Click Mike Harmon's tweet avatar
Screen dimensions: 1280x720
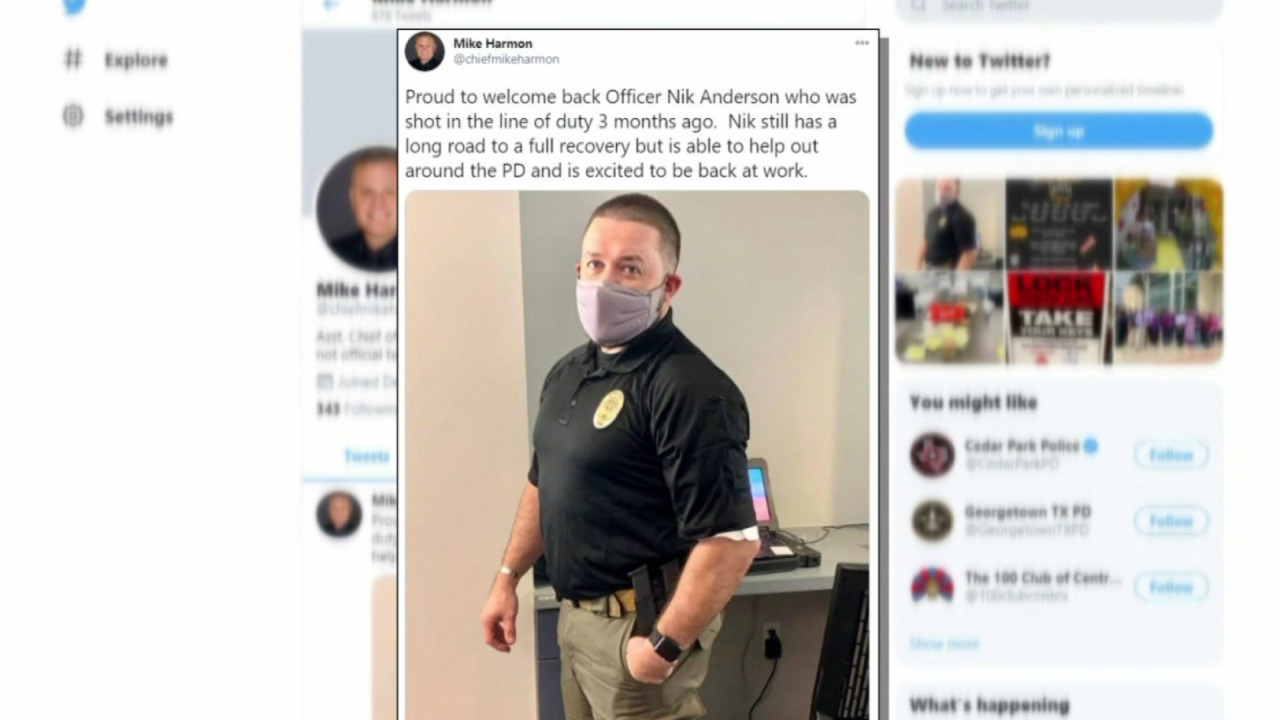coord(424,51)
